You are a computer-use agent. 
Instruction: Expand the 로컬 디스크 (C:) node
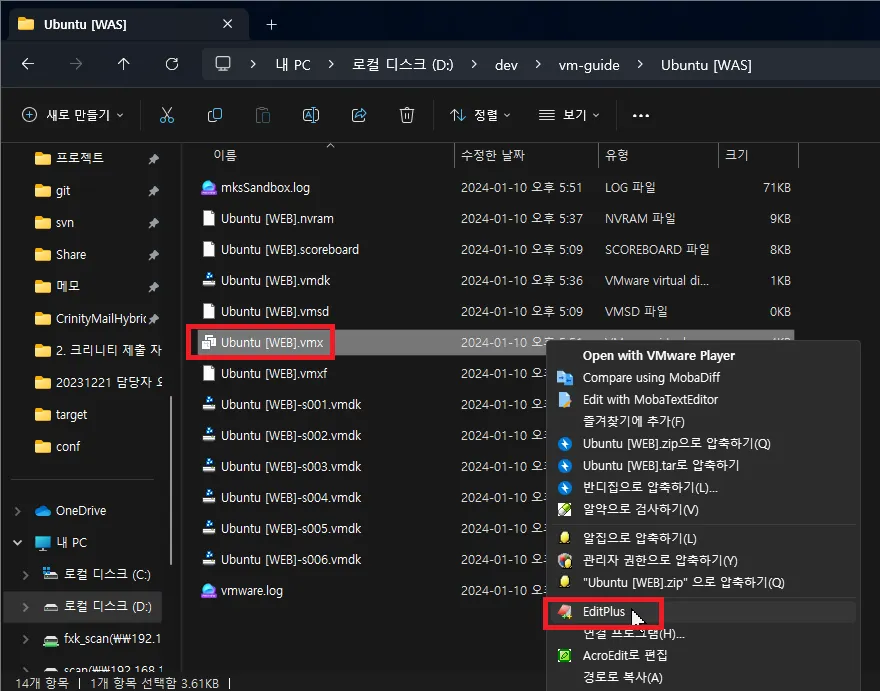(x=26, y=575)
